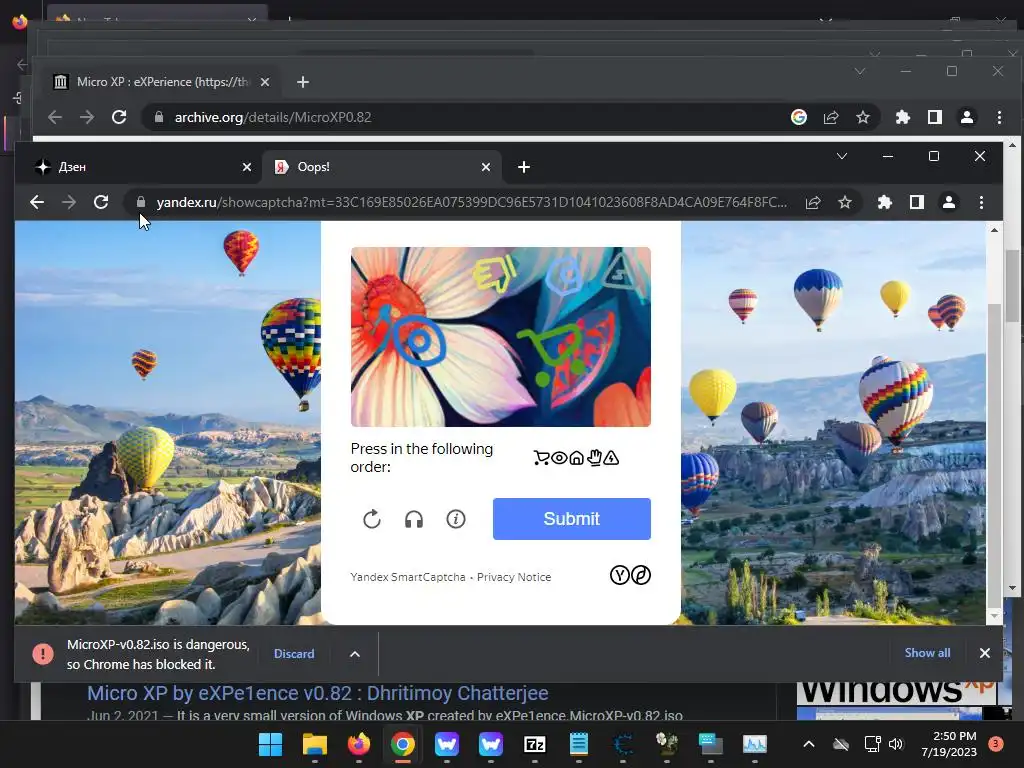Close the downloads bar
1024x768 pixels.
[985, 653]
